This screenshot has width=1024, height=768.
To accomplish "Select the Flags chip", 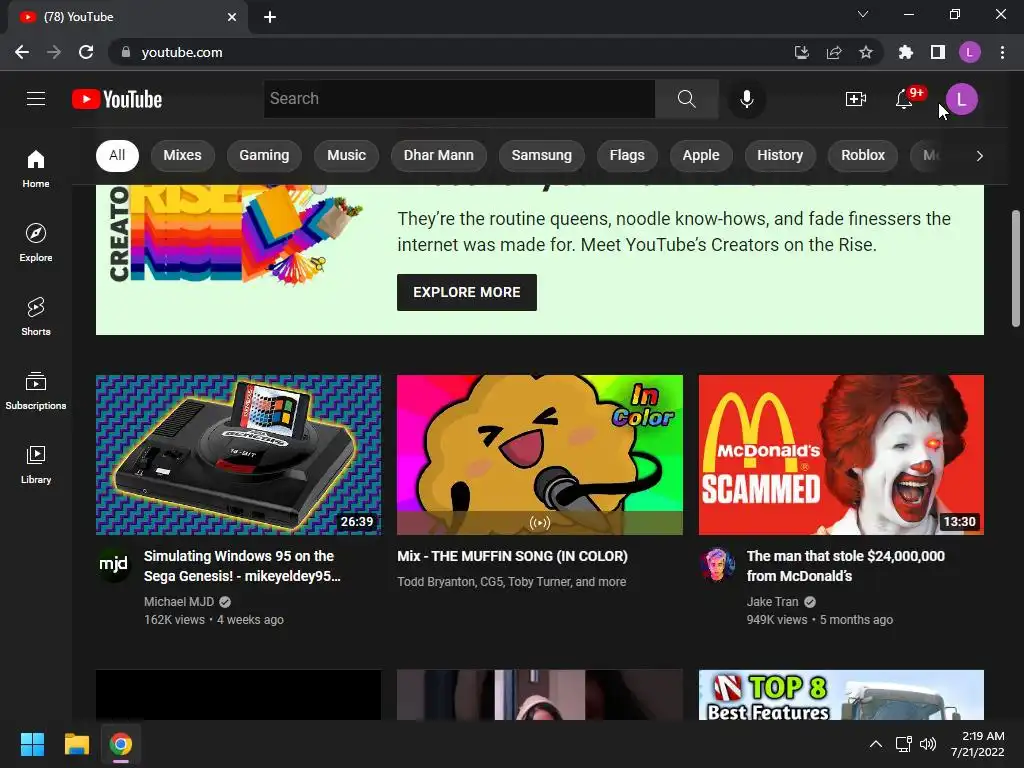I will point(627,155).
